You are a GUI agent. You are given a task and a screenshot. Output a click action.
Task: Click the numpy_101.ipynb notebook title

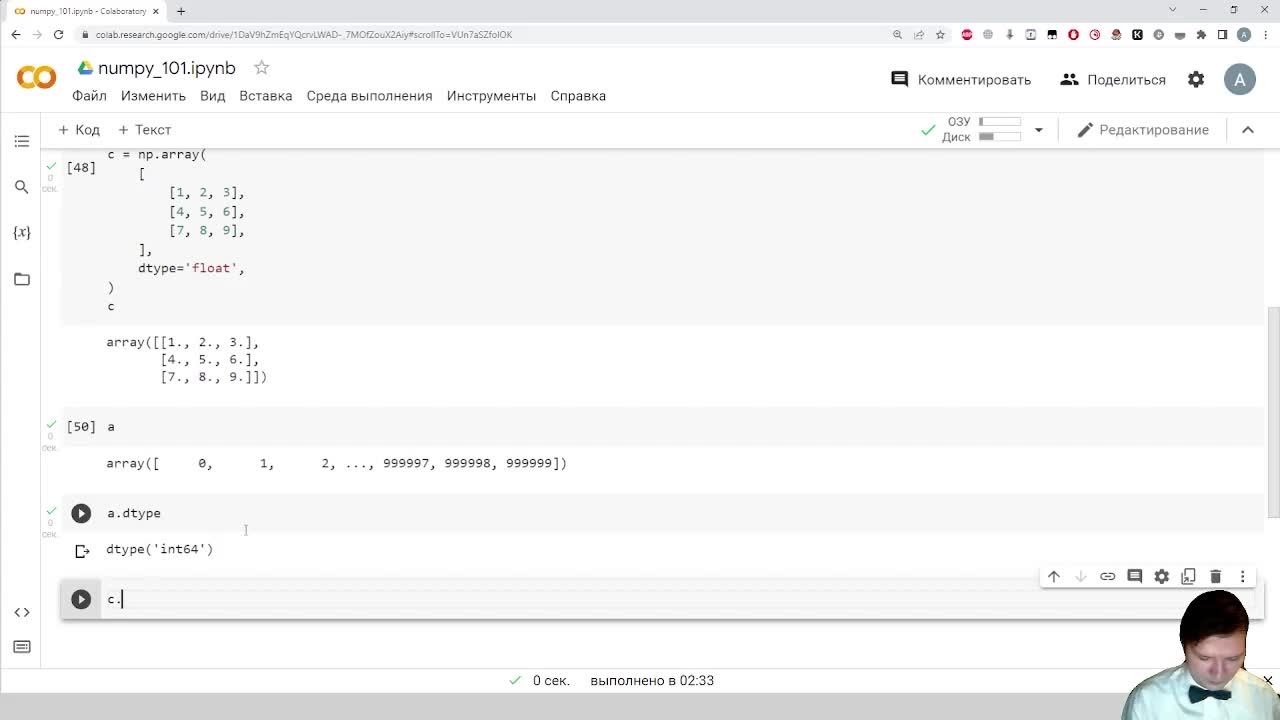(x=167, y=68)
